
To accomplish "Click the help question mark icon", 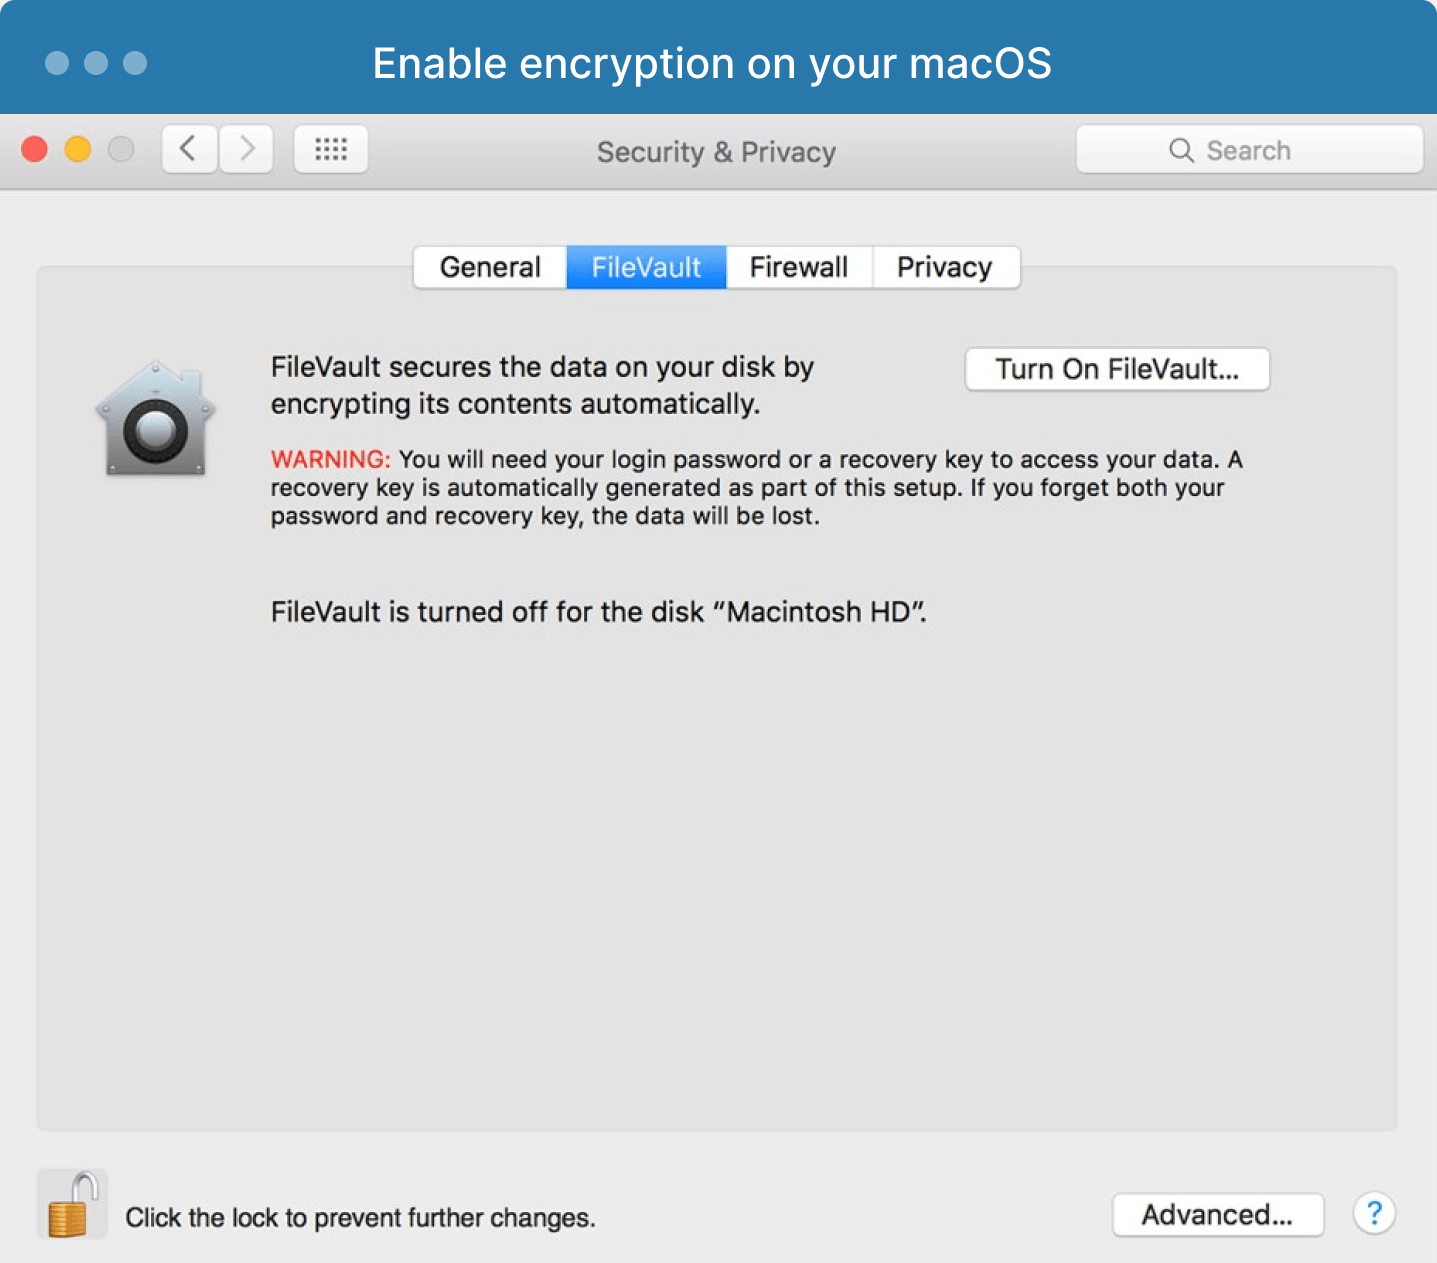I will [1375, 1213].
